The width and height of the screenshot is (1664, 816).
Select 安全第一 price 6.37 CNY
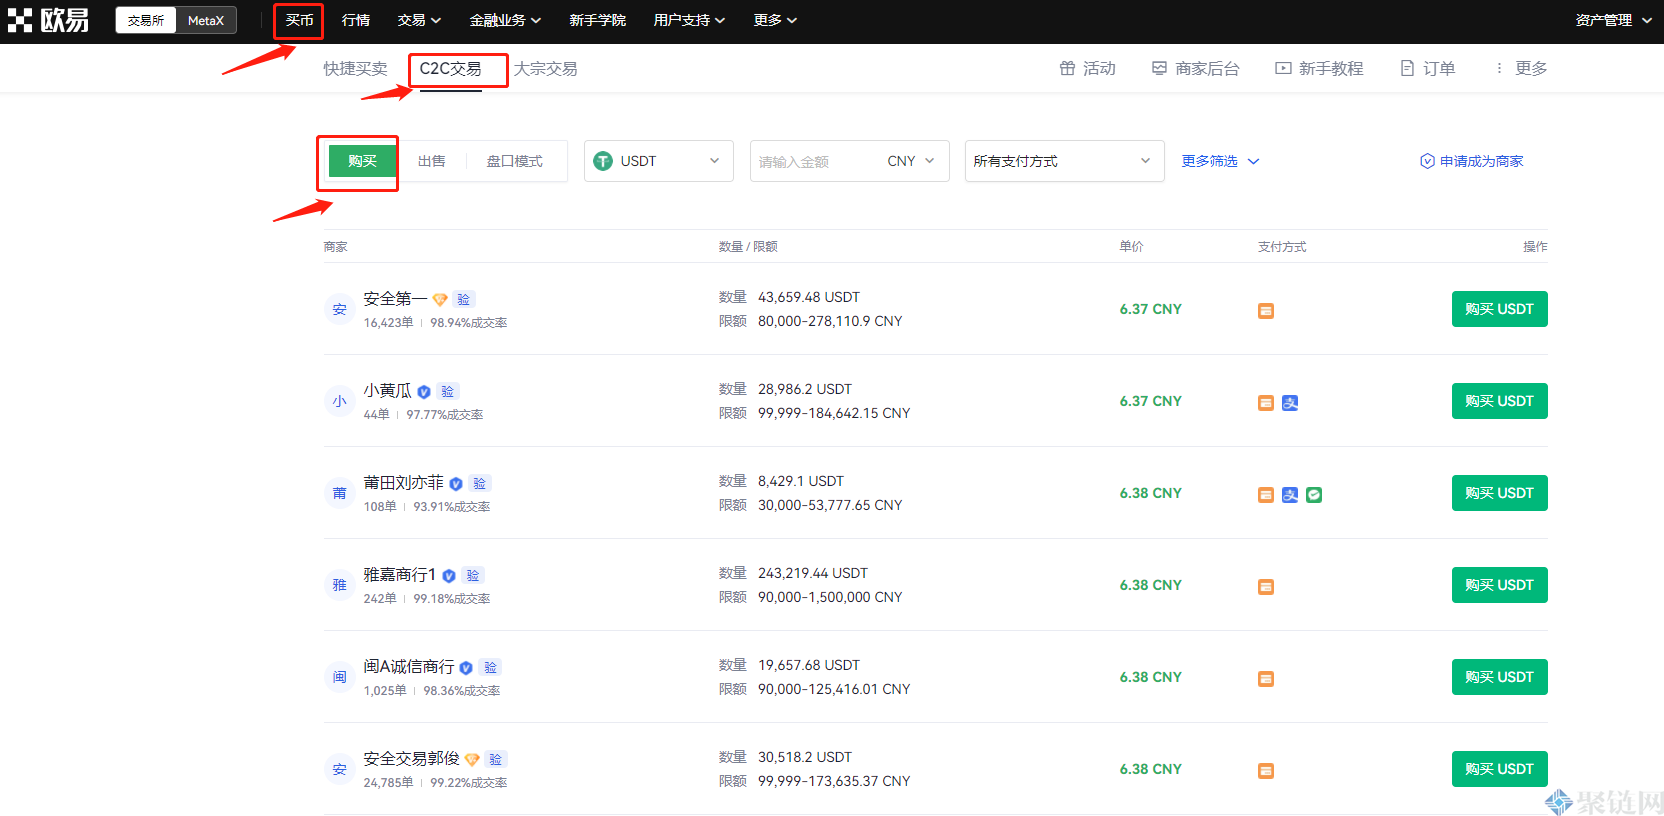1150,309
